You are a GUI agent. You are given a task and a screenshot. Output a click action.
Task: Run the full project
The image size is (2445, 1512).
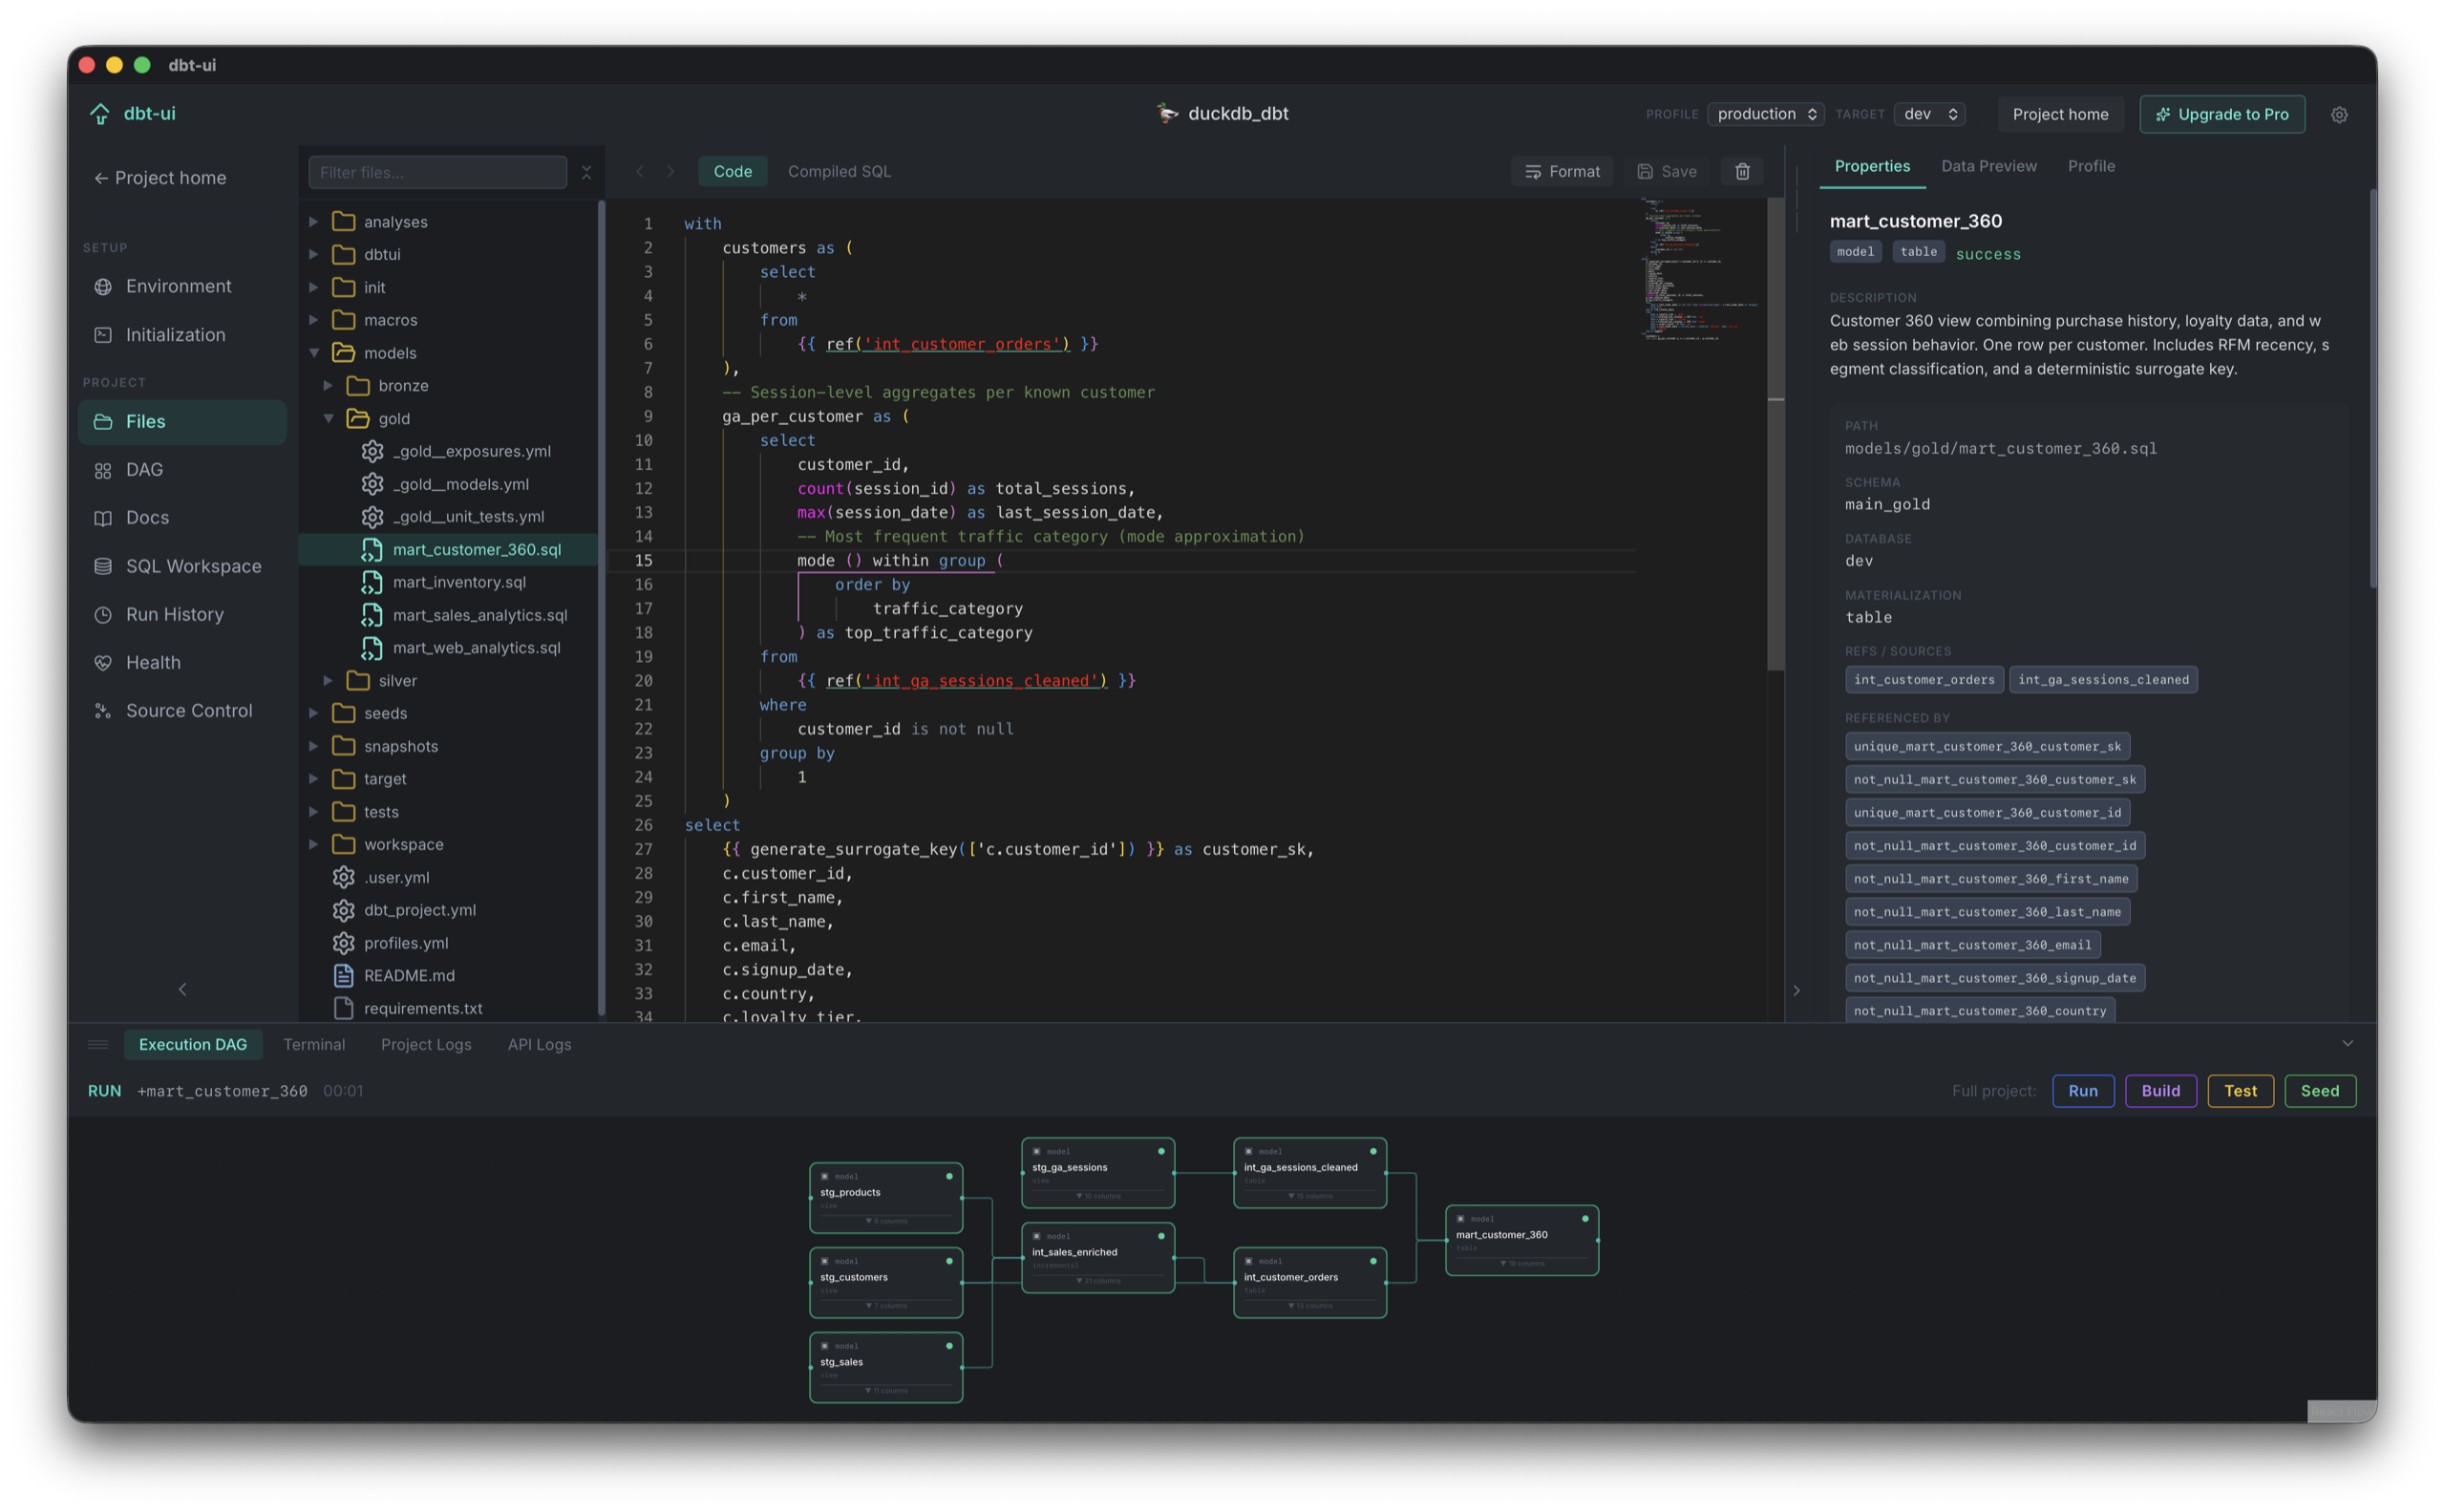click(x=2083, y=1091)
